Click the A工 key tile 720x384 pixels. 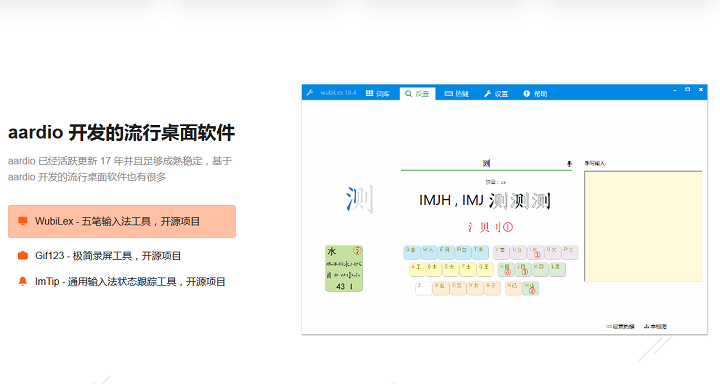[417, 270]
